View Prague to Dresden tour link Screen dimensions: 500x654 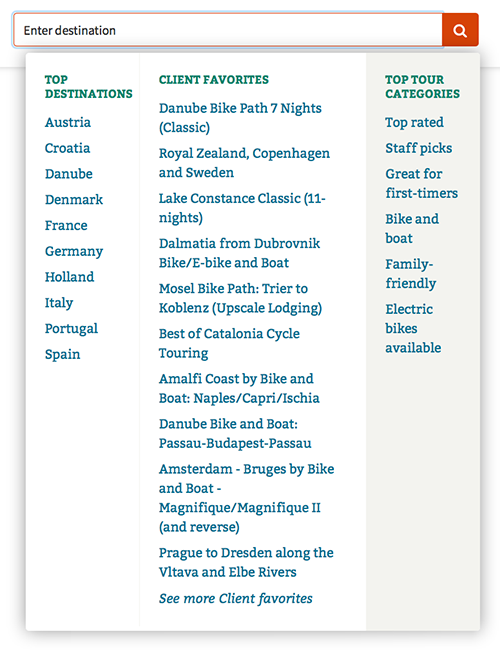coord(246,562)
